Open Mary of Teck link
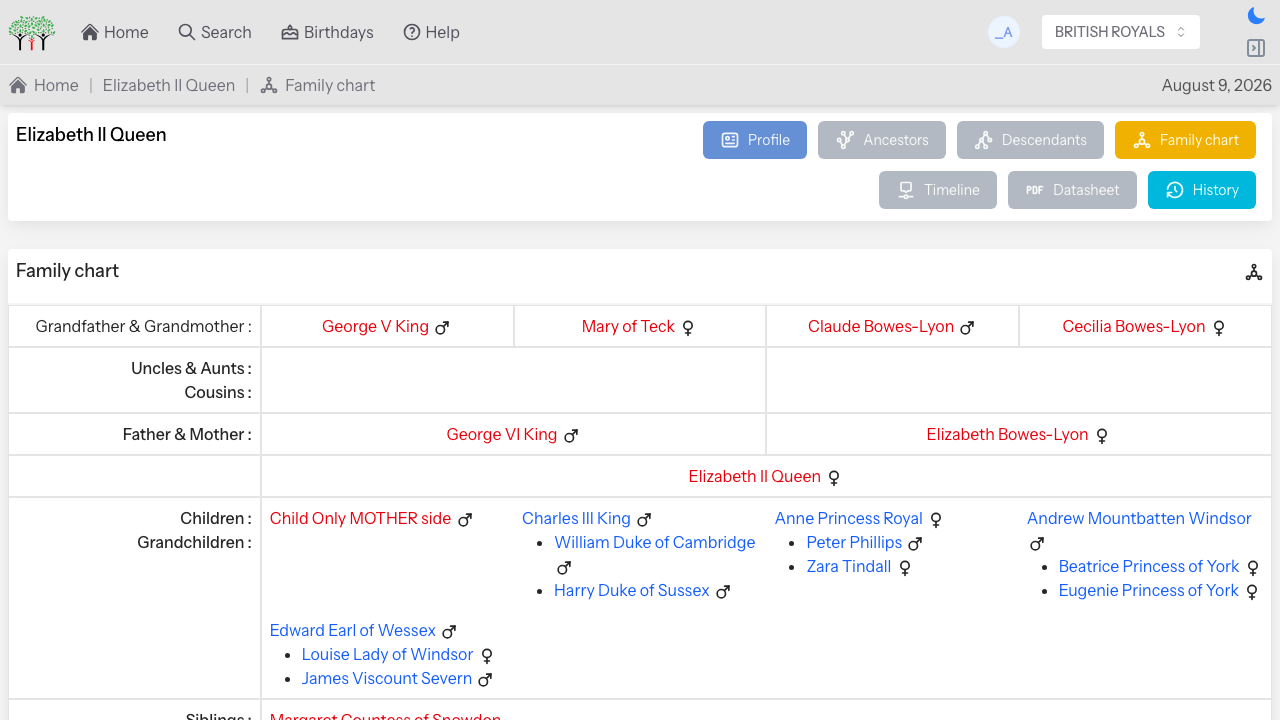The width and height of the screenshot is (1280, 720). coord(628,326)
